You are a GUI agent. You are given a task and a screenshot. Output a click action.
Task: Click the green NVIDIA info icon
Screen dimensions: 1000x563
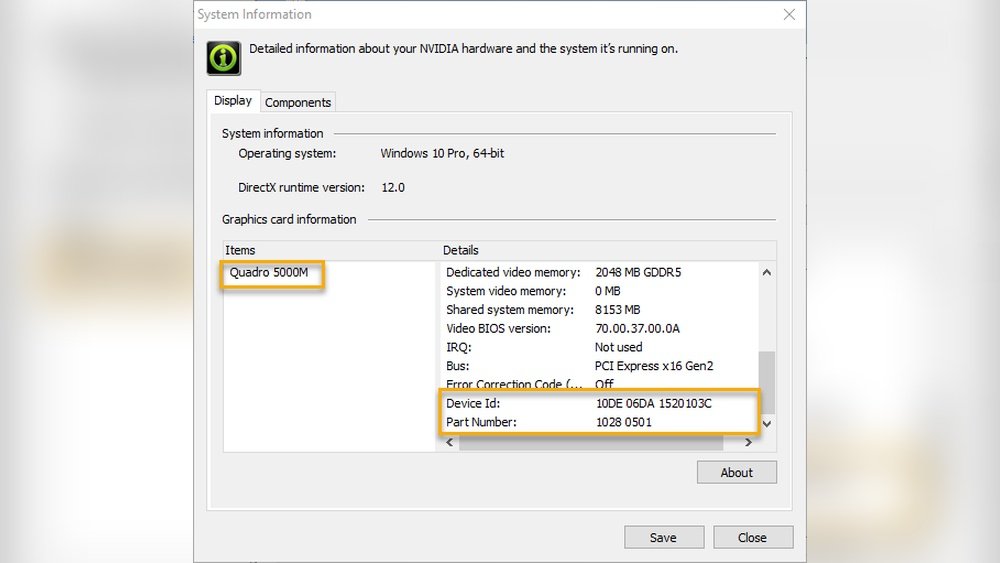click(223, 58)
